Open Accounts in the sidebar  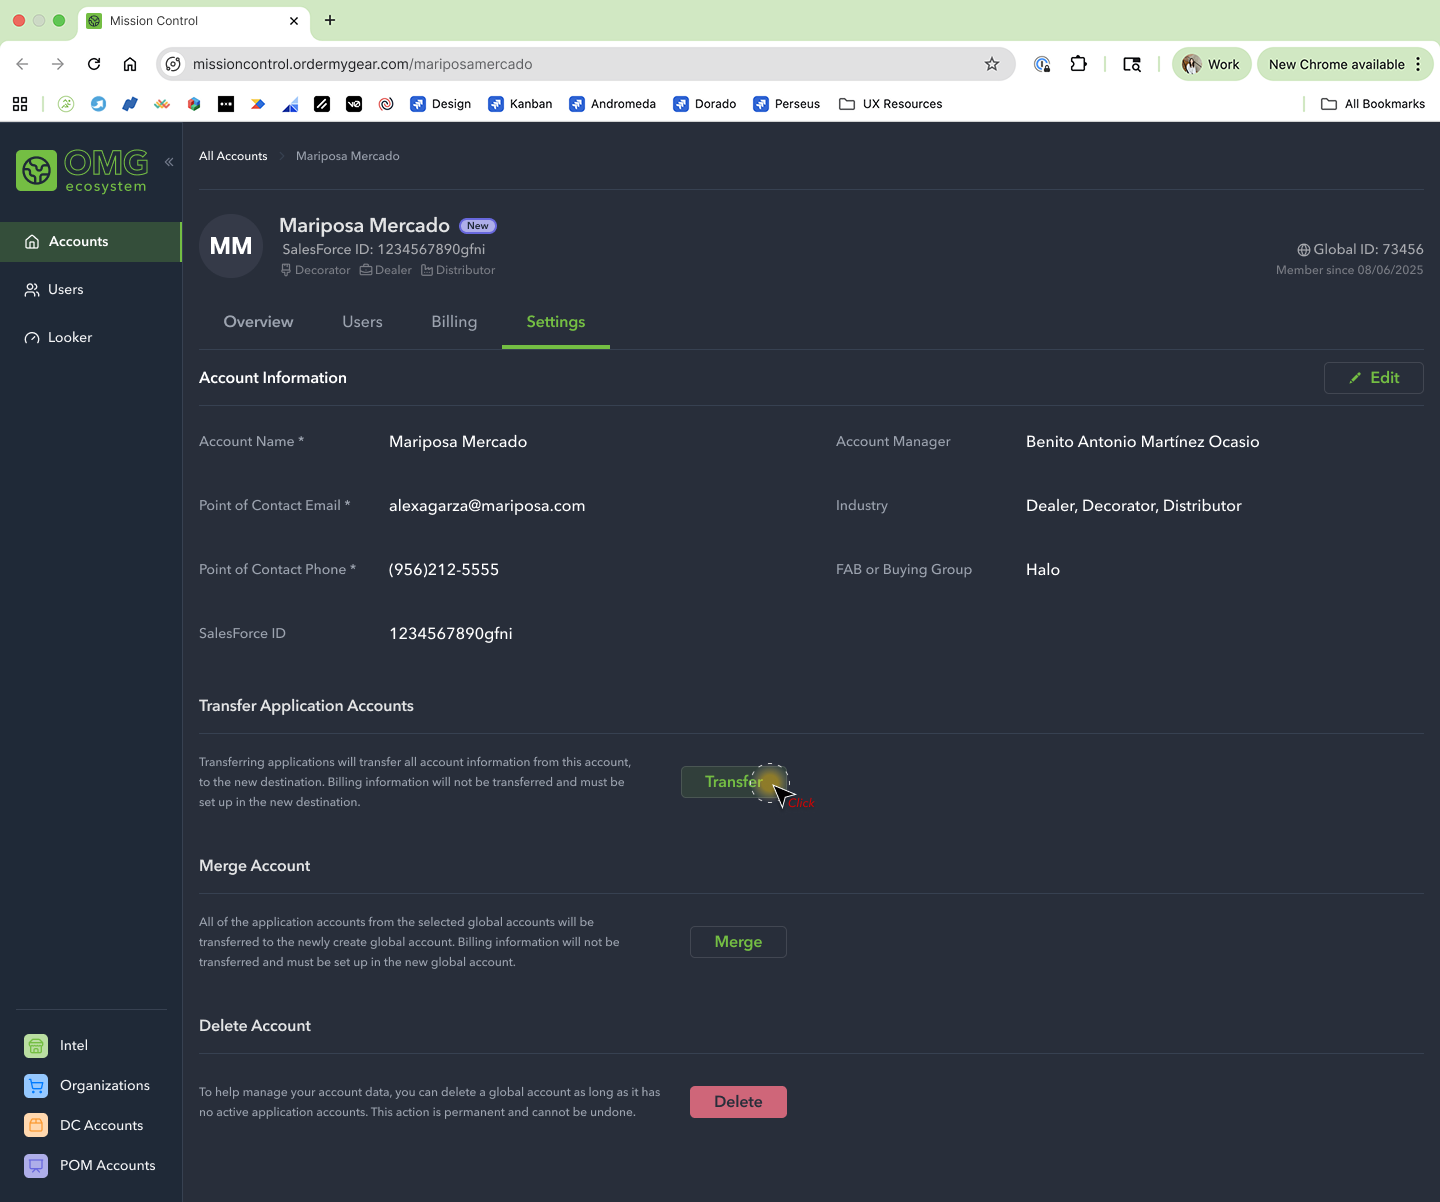pyautogui.click(x=90, y=242)
